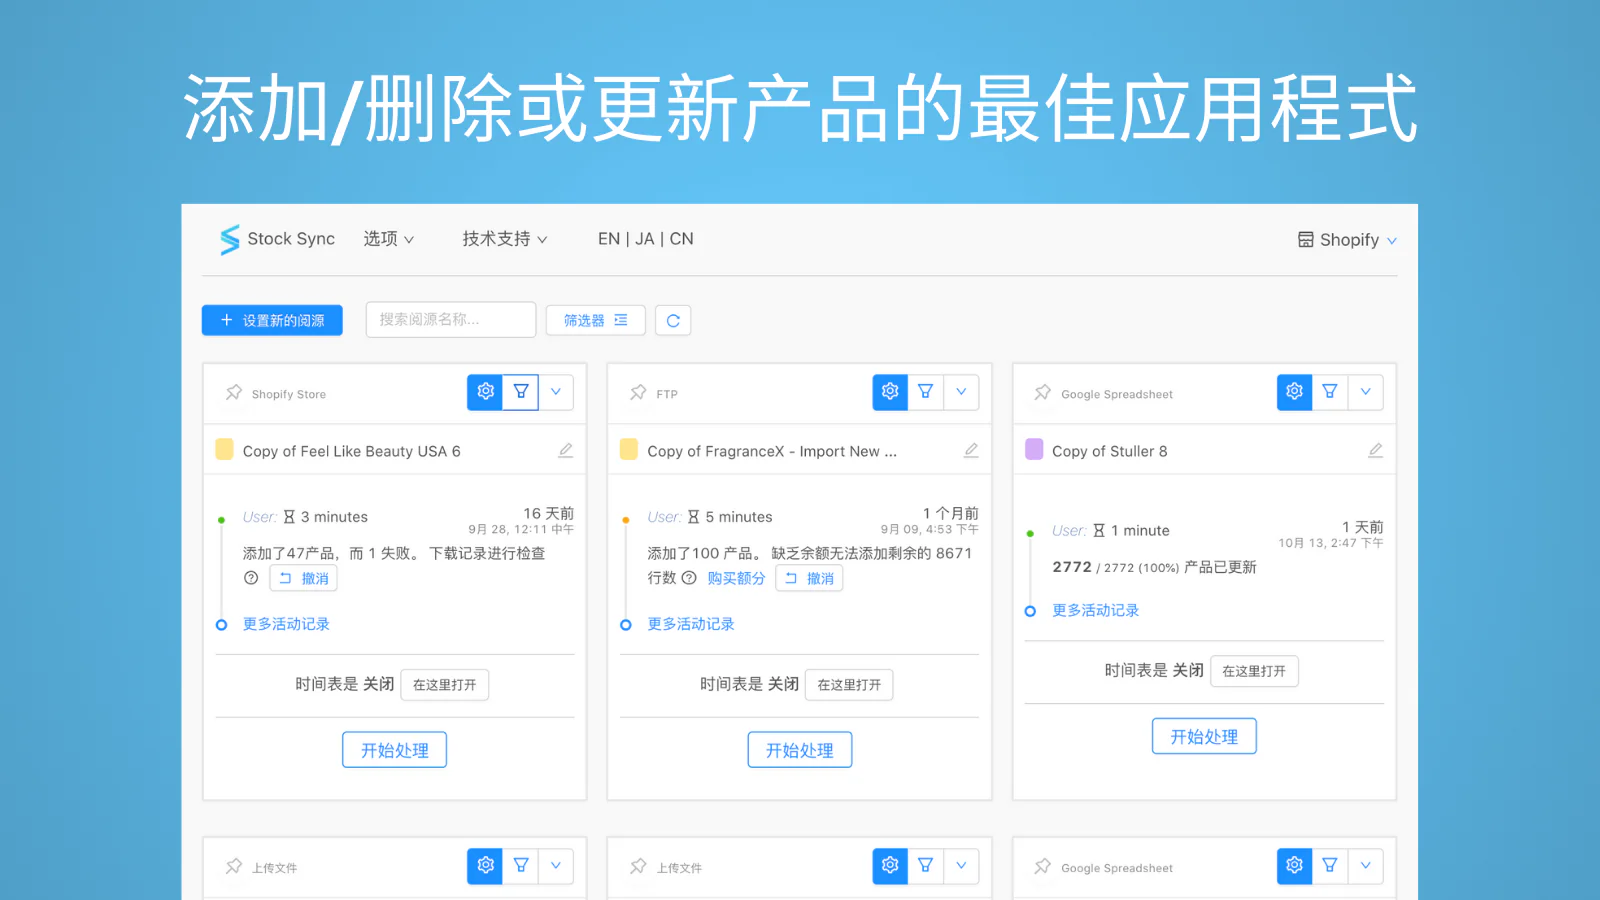Click 开始处理 in FragranceX card
1600x900 pixels.
800,750
